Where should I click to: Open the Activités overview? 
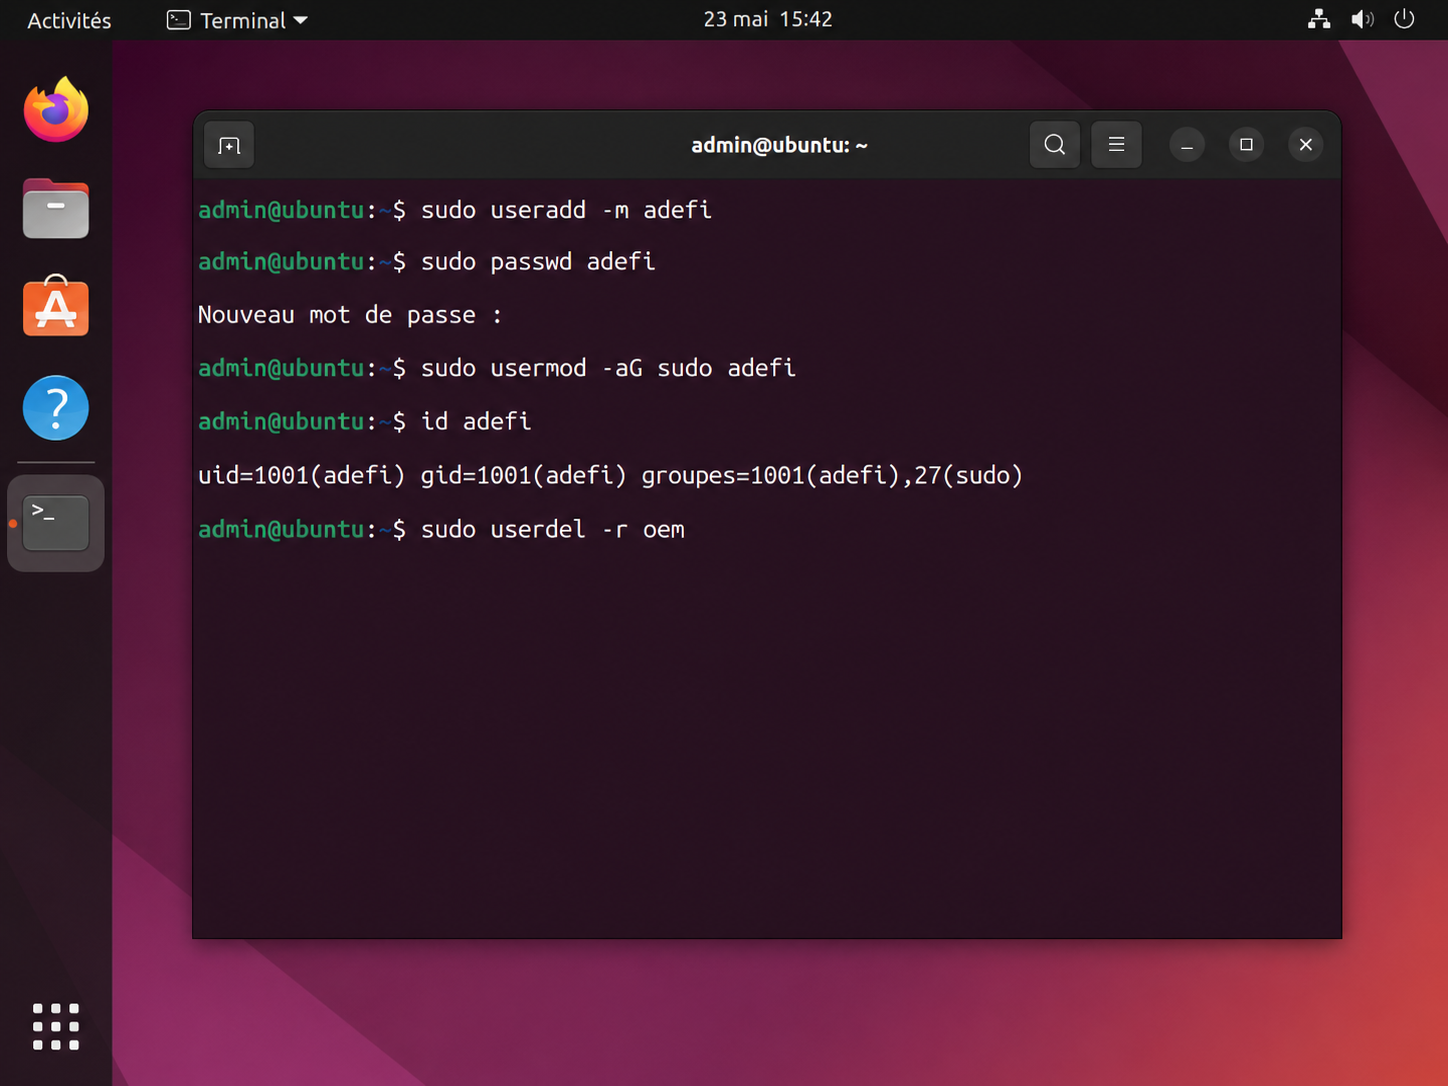[69, 20]
